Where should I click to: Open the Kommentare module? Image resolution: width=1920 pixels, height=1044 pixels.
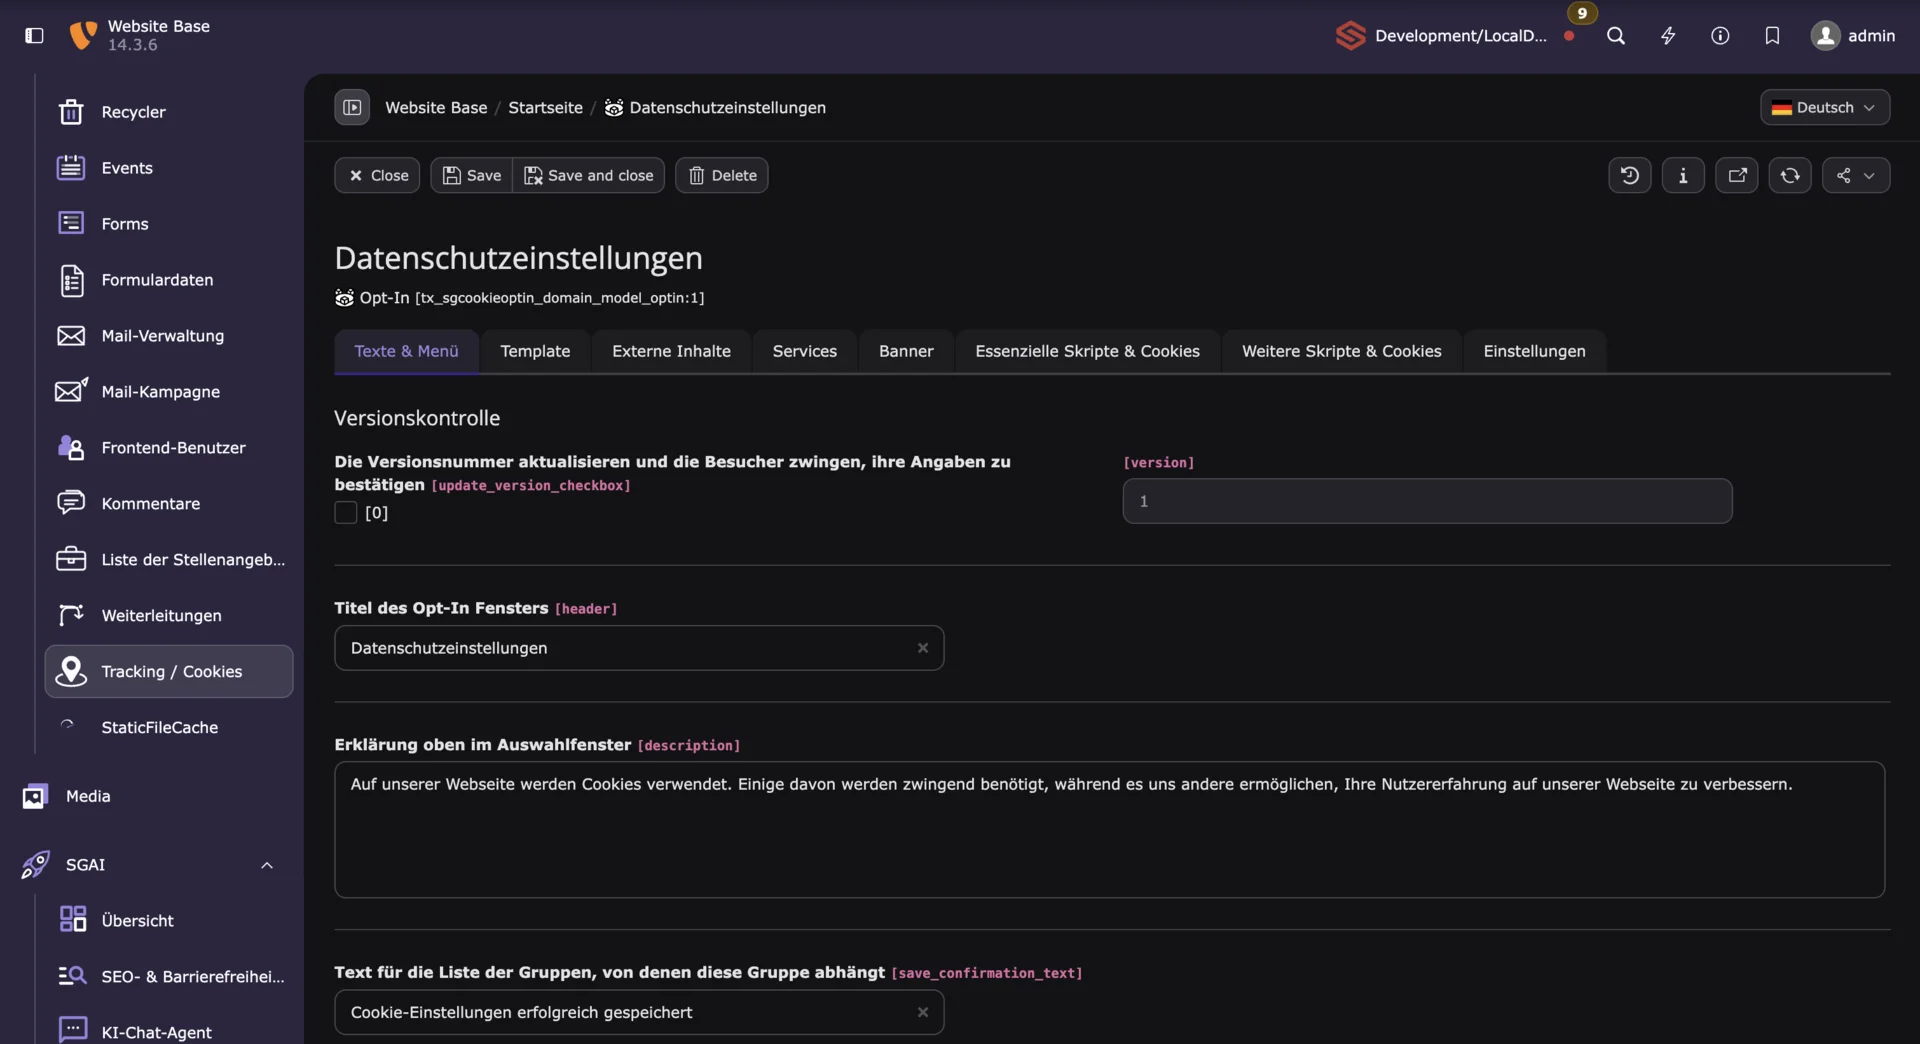[168, 504]
